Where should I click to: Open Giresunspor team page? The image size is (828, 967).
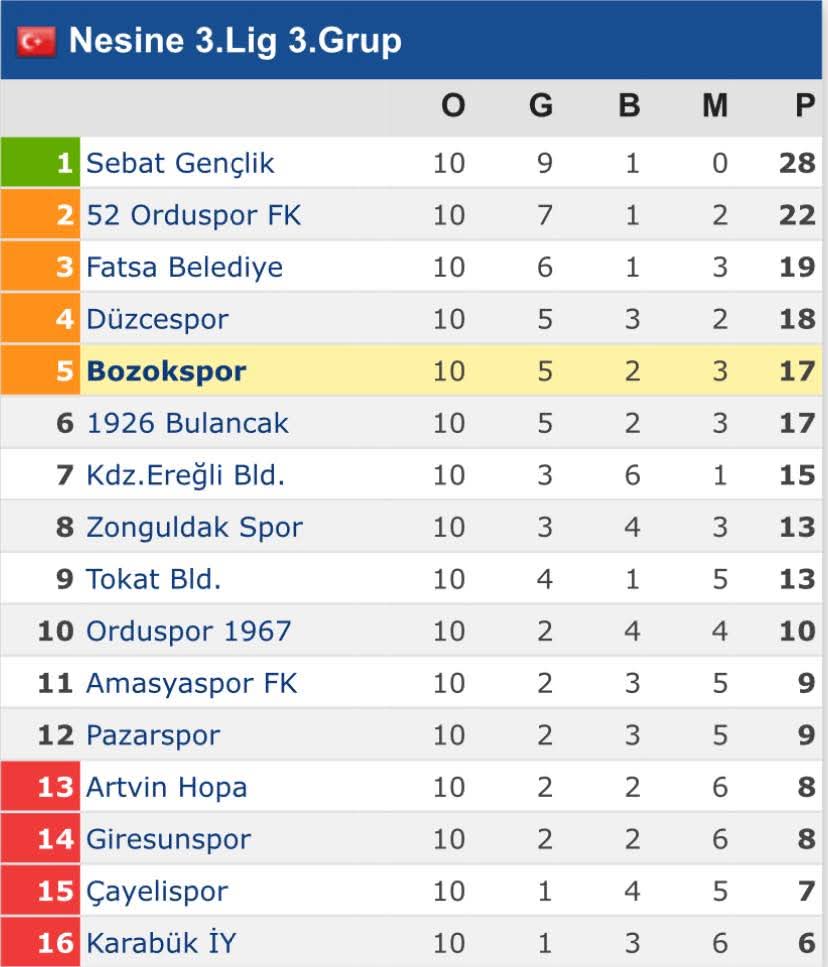point(168,839)
